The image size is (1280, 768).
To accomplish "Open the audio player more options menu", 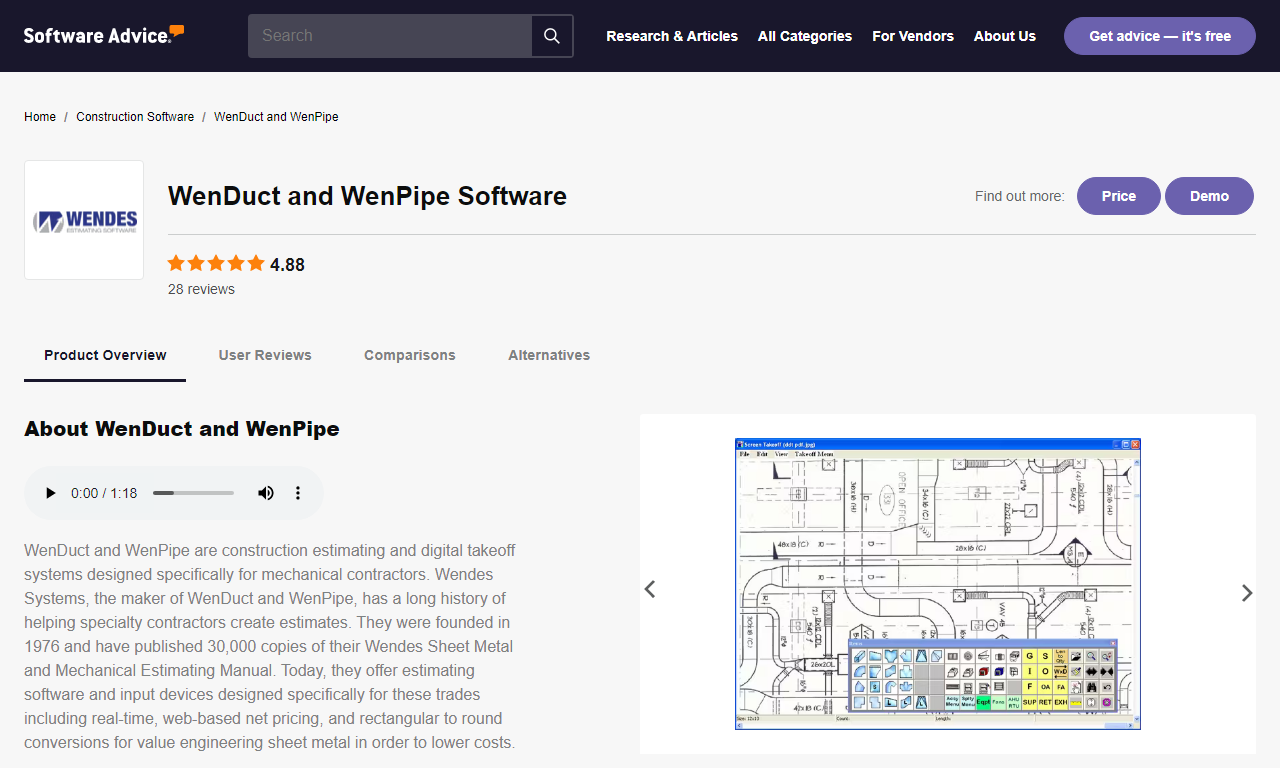I will click(297, 493).
